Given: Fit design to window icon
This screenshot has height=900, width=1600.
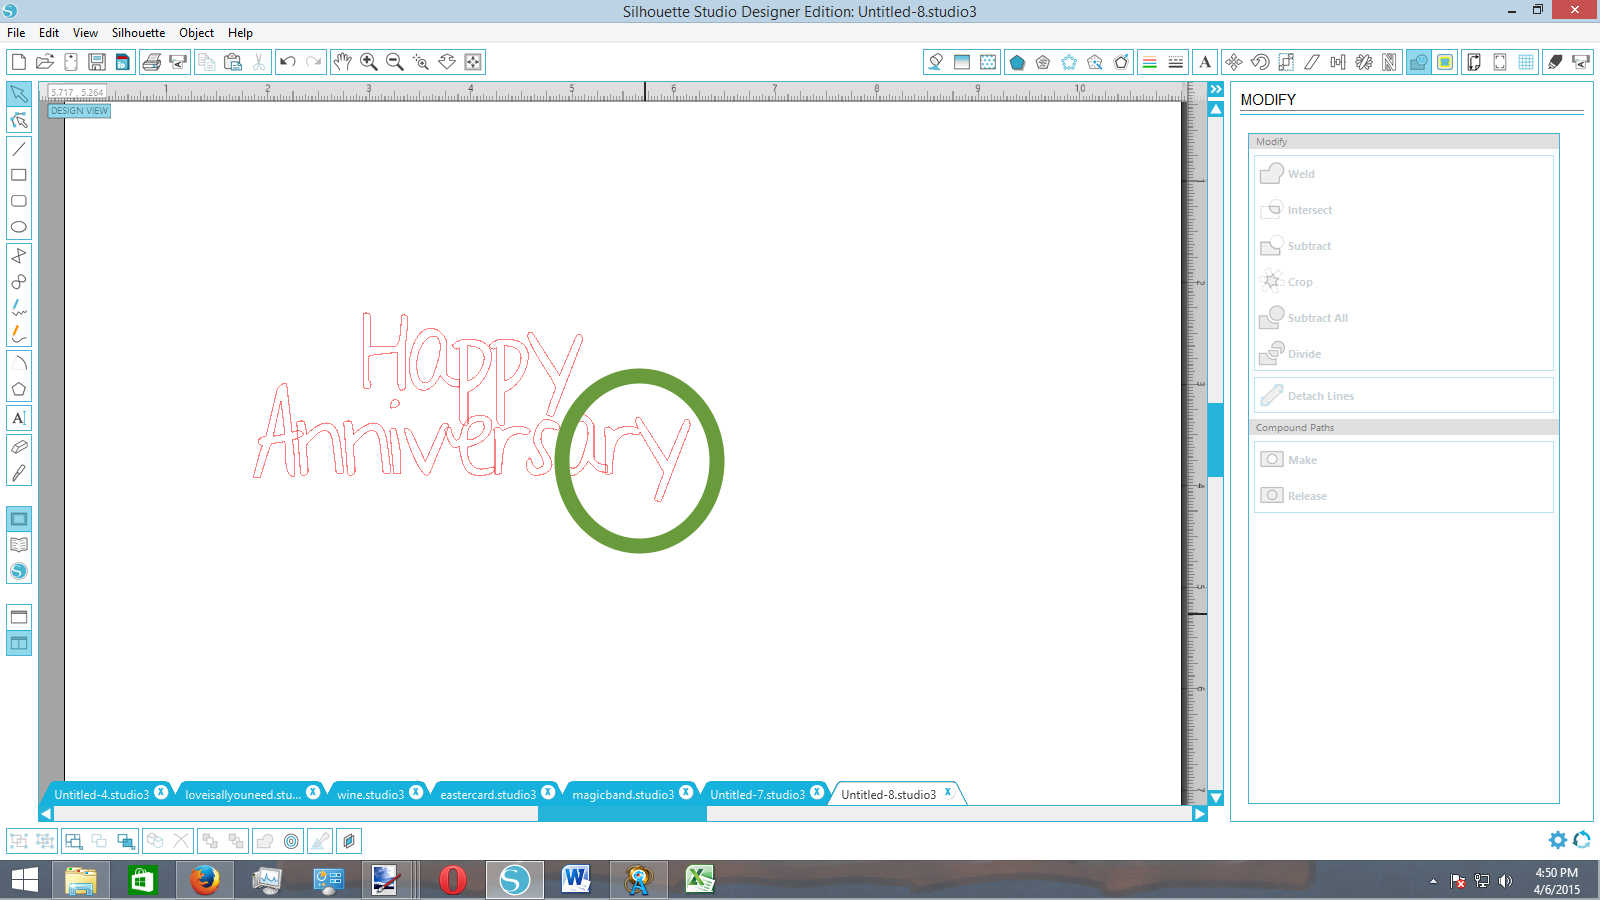Looking at the screenshot, I should click(473, 62).
